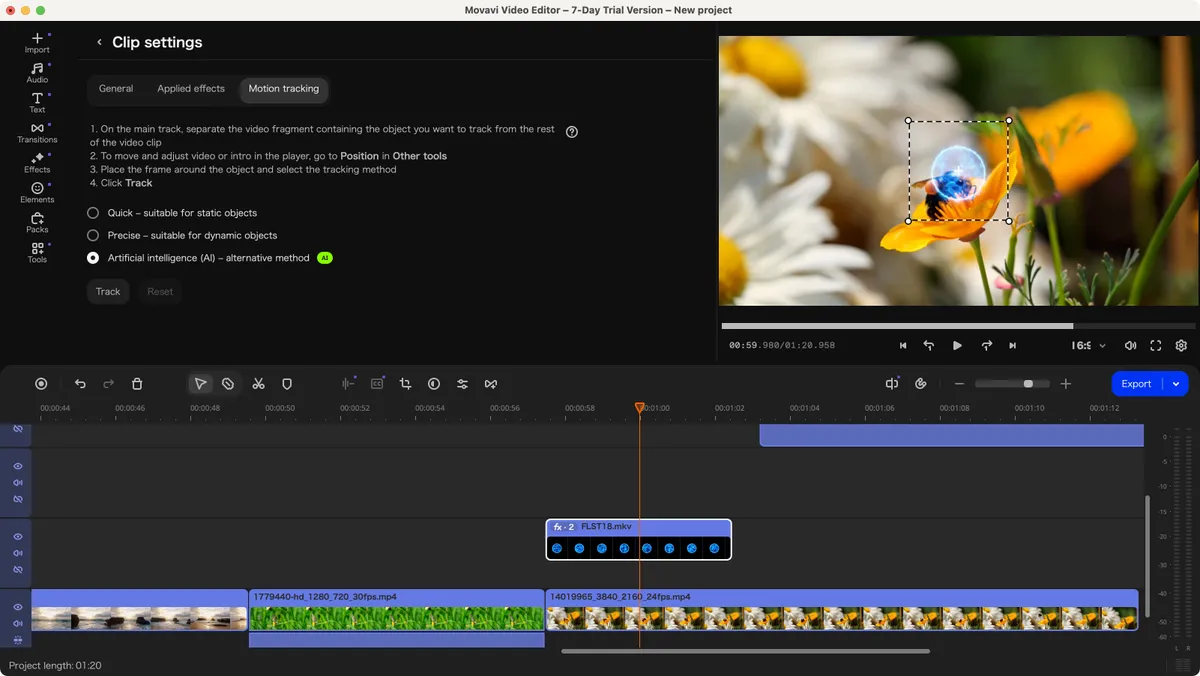Mute the project audio near the zoom controls
This screenshot has width=1200, height=676.
[891, 383]
